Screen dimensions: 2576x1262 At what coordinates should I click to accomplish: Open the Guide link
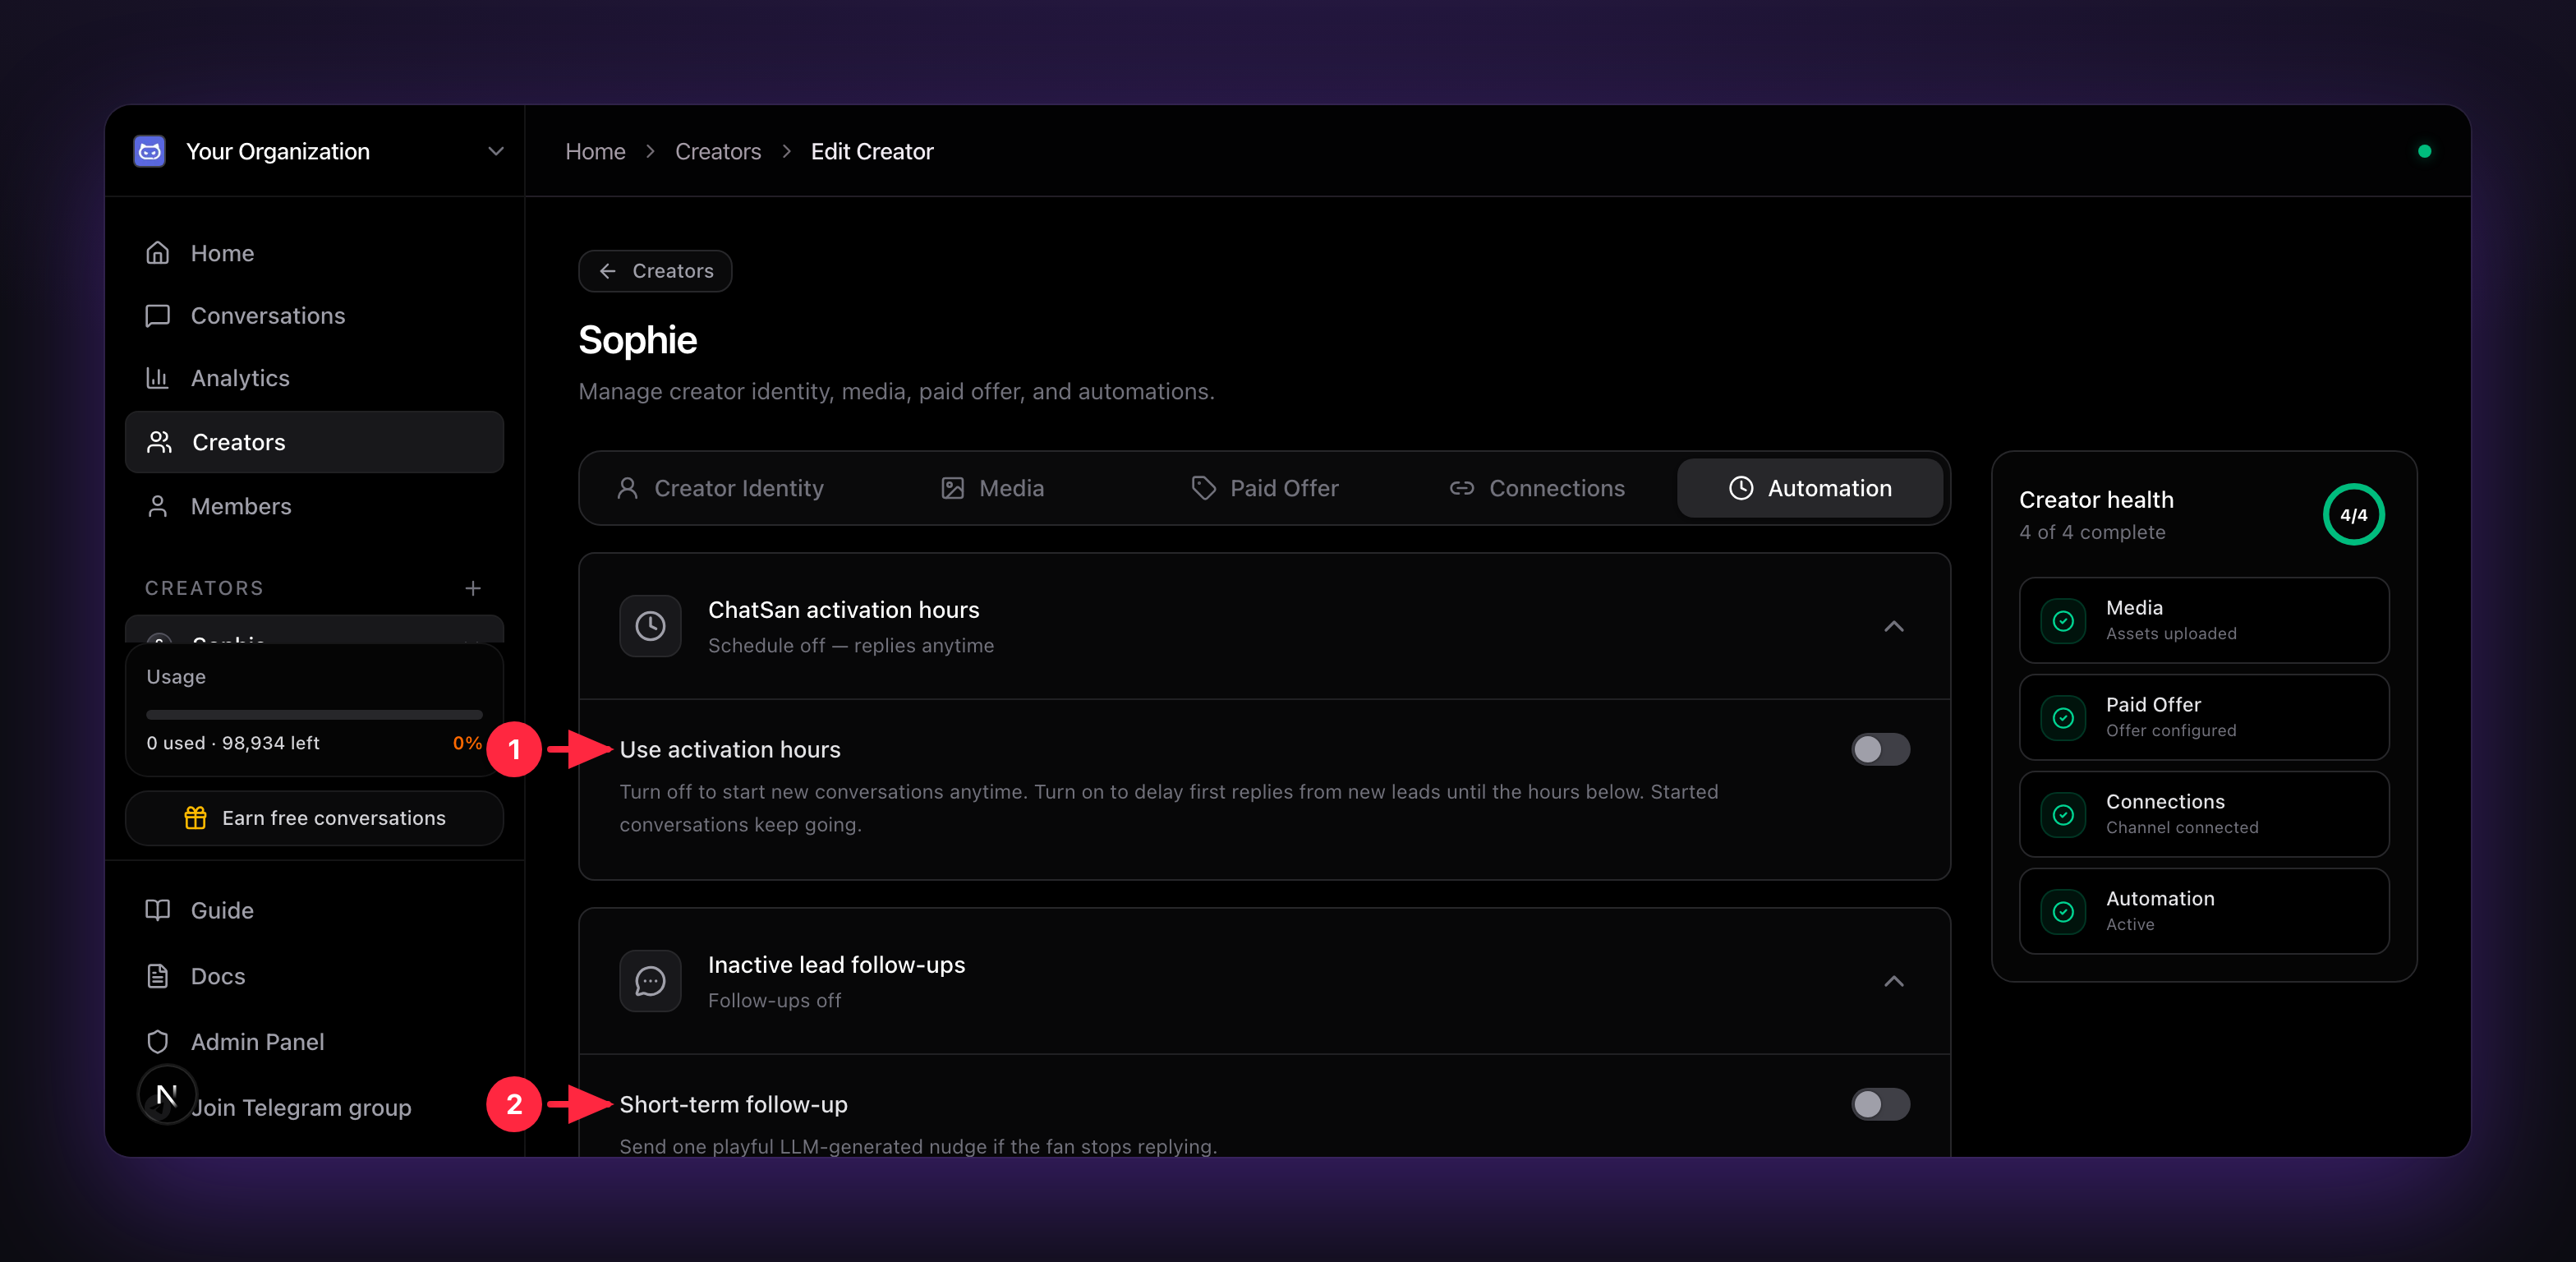click(314, 910)
